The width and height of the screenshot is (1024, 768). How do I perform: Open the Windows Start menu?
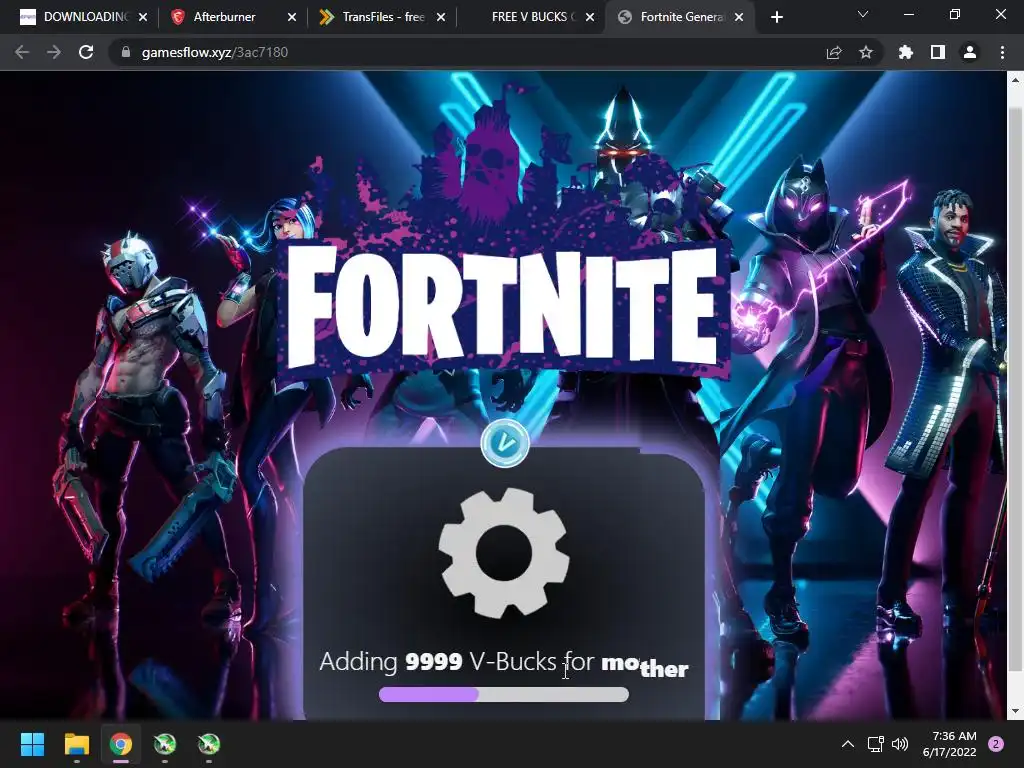[32, 744]
